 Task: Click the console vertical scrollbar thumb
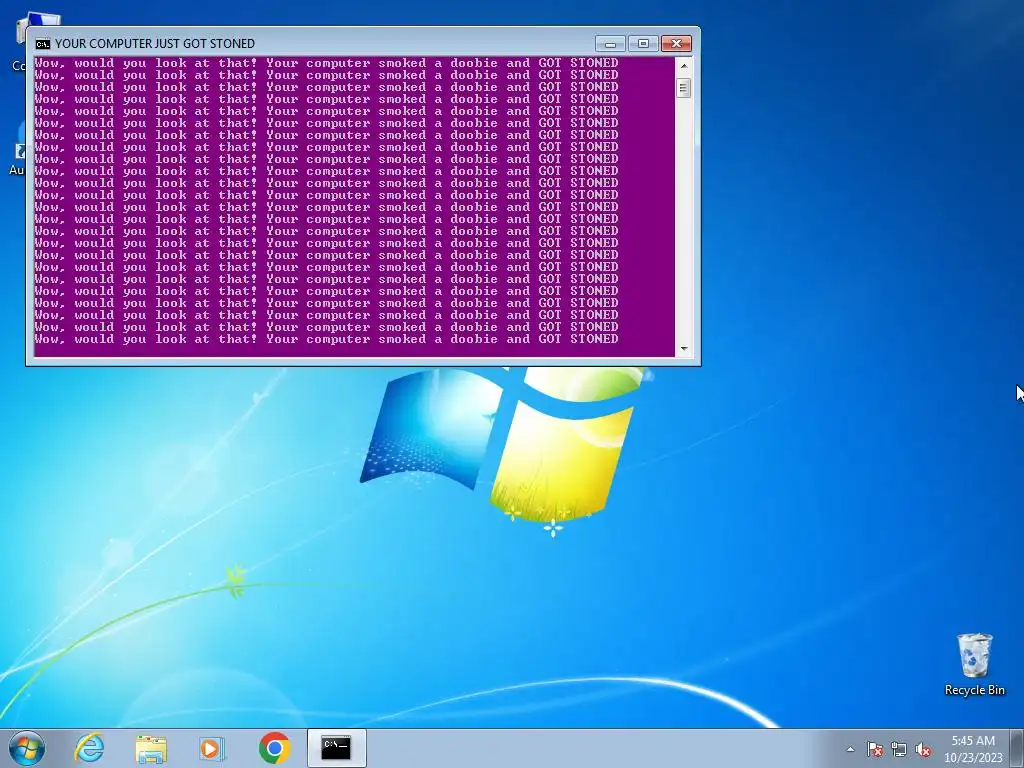click(x=684, y=88)
